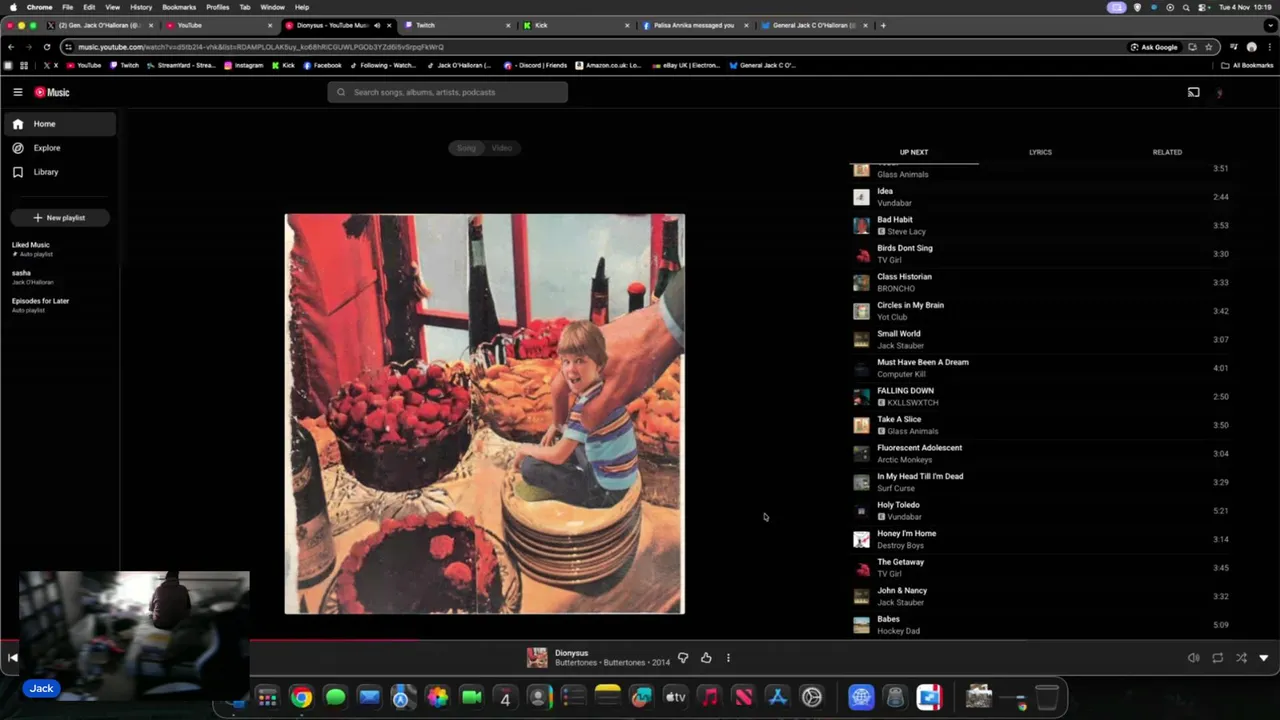The image size is (1280, 720).
Task: Open the App Store in the Dock
Action: tap(777, 697)
